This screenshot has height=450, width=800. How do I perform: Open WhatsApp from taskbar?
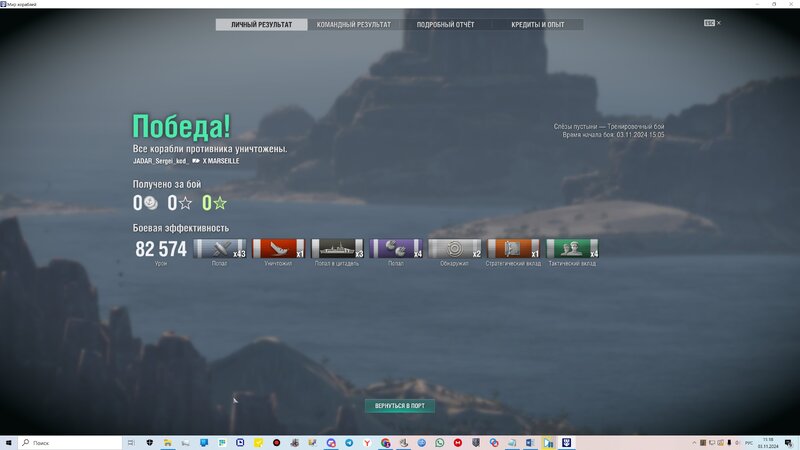click(440, 443)
